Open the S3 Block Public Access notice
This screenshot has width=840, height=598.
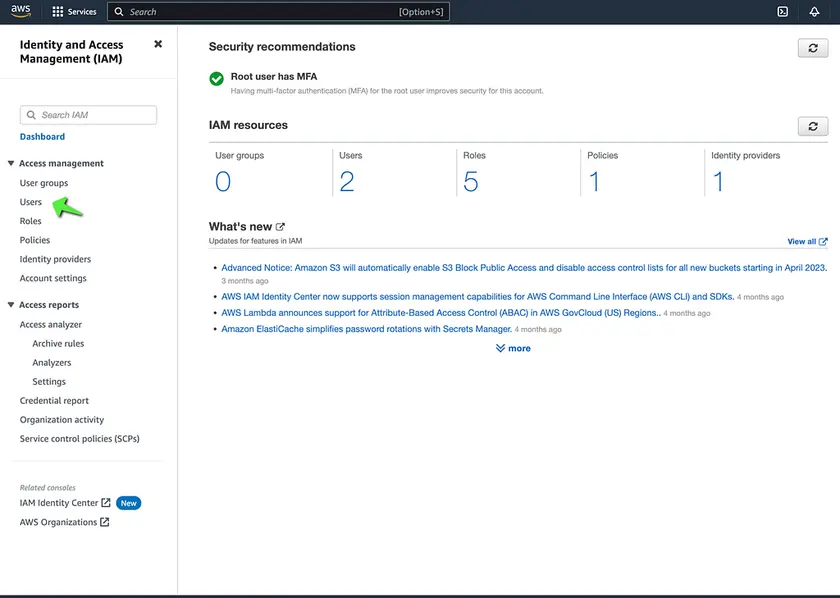coord(524,268)
